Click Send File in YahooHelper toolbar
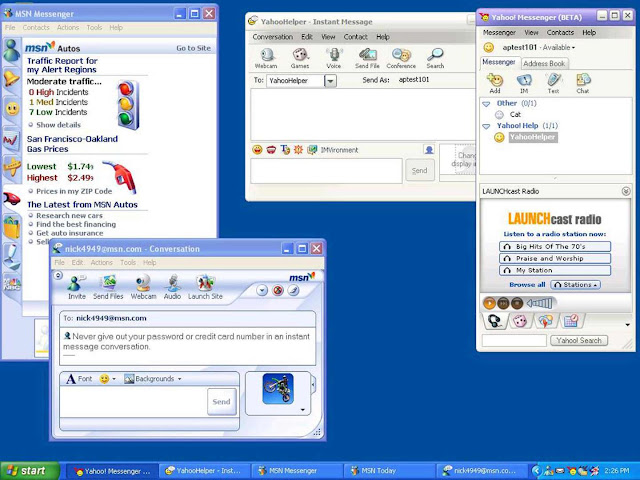640x480 pixels. click(x=367, y=58)
